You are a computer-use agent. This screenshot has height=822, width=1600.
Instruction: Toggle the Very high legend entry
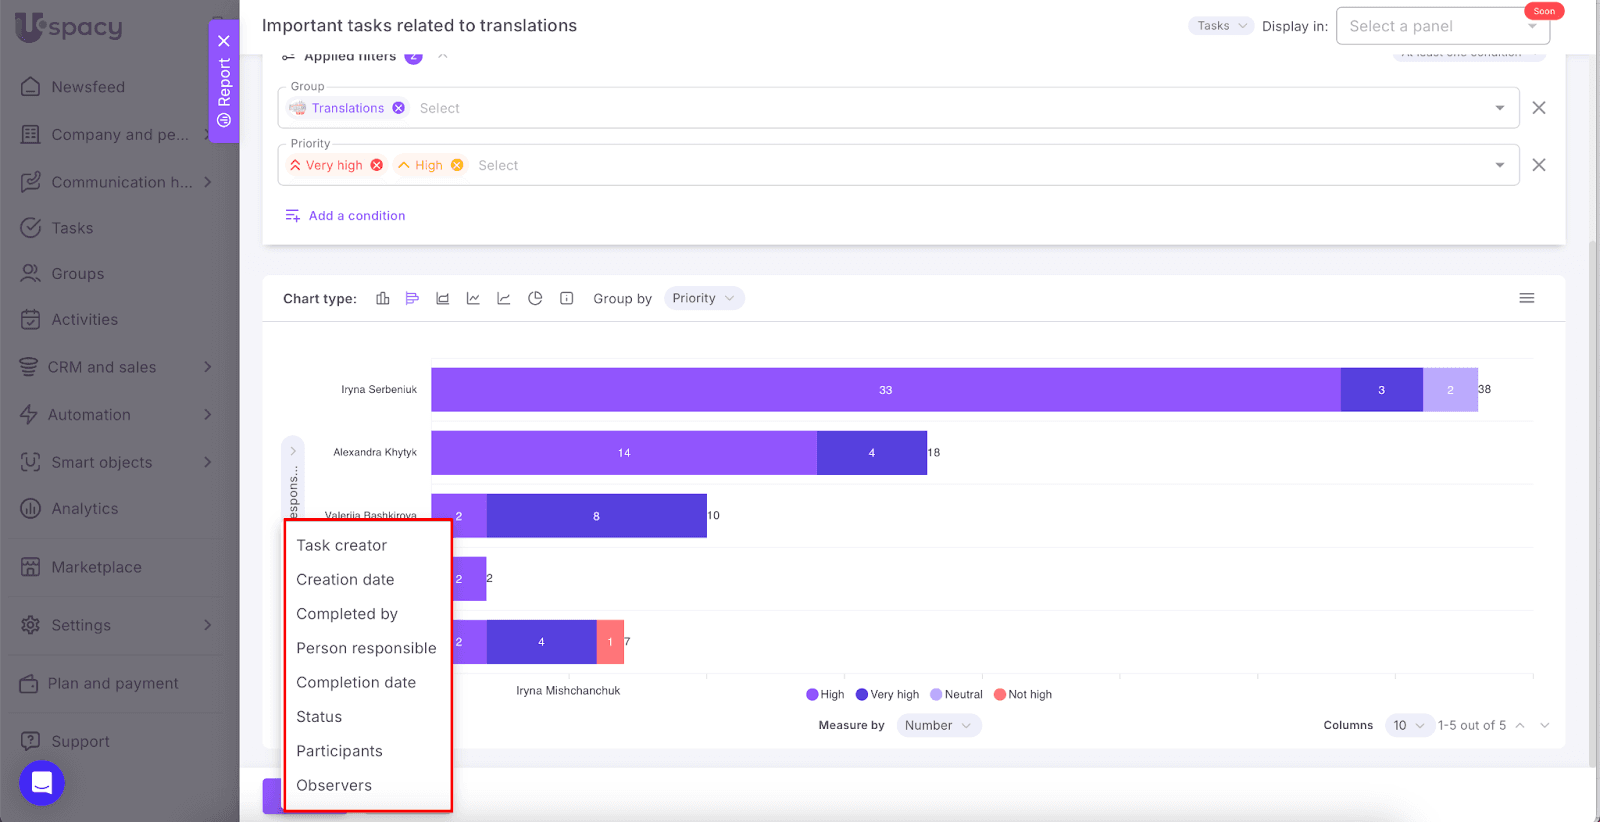[x=887, y=694]
